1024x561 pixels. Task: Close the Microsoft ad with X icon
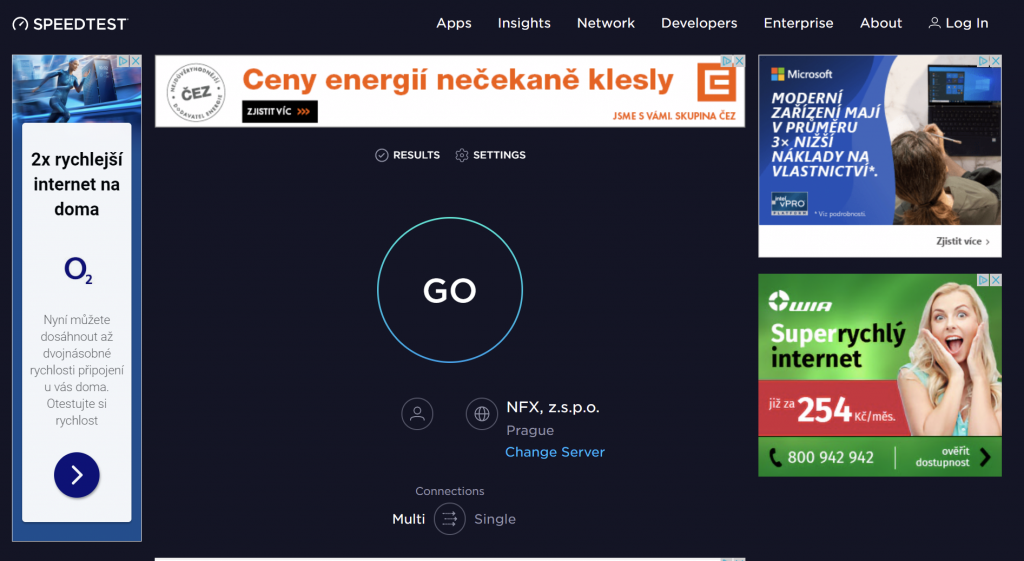(995, 62)
